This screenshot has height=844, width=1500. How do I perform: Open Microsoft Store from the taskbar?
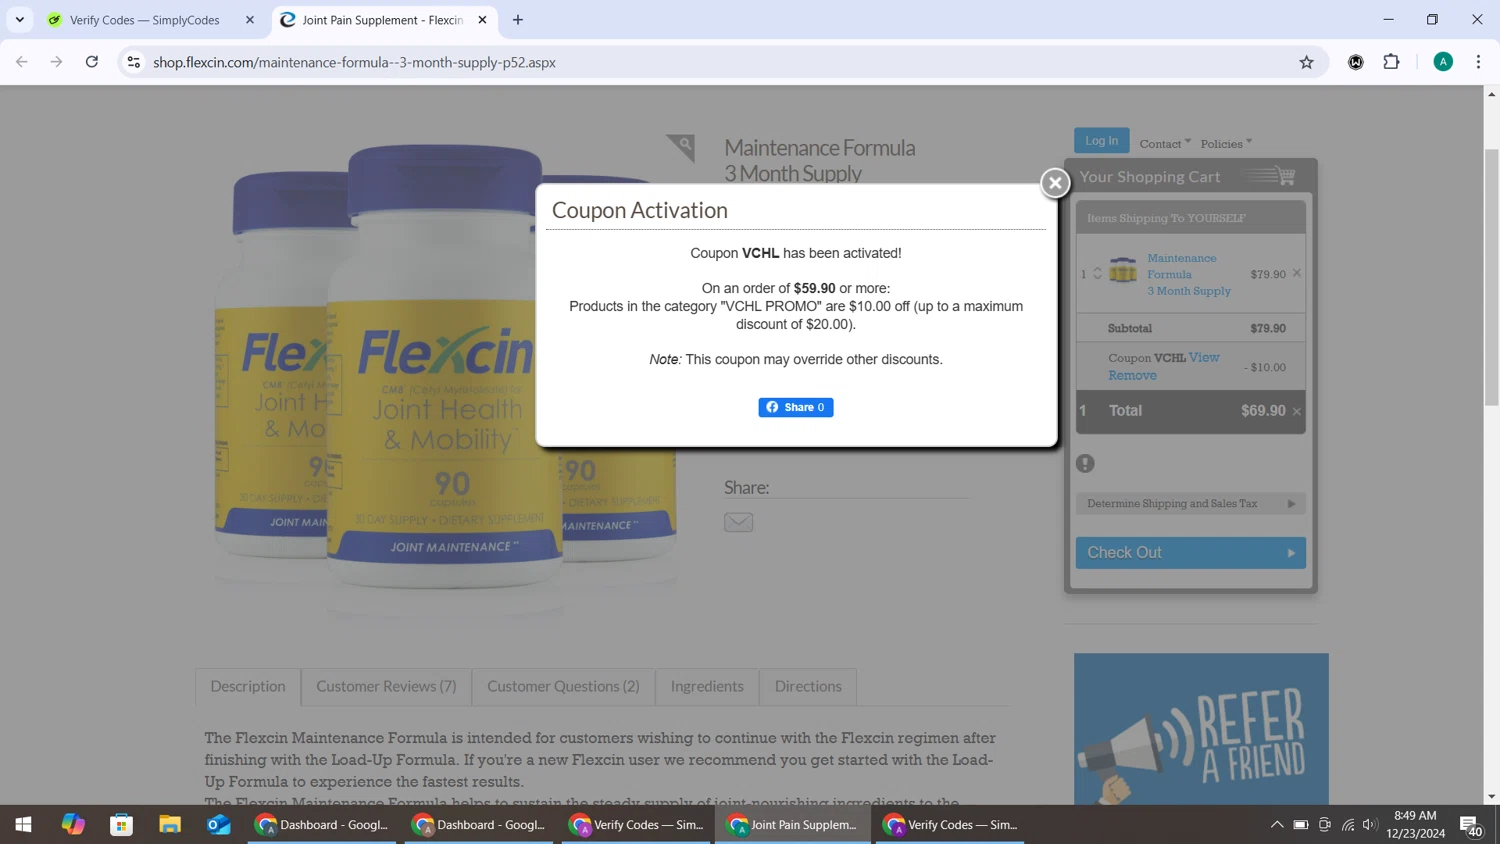122,825
